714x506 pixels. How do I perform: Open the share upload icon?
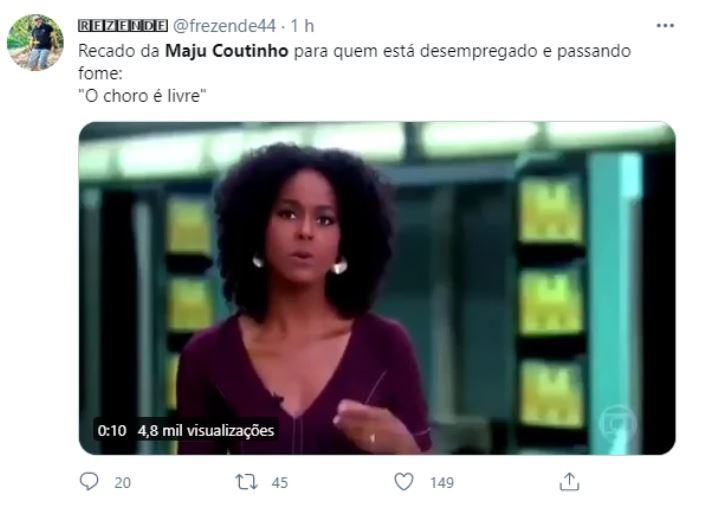(x=569, y=481)
